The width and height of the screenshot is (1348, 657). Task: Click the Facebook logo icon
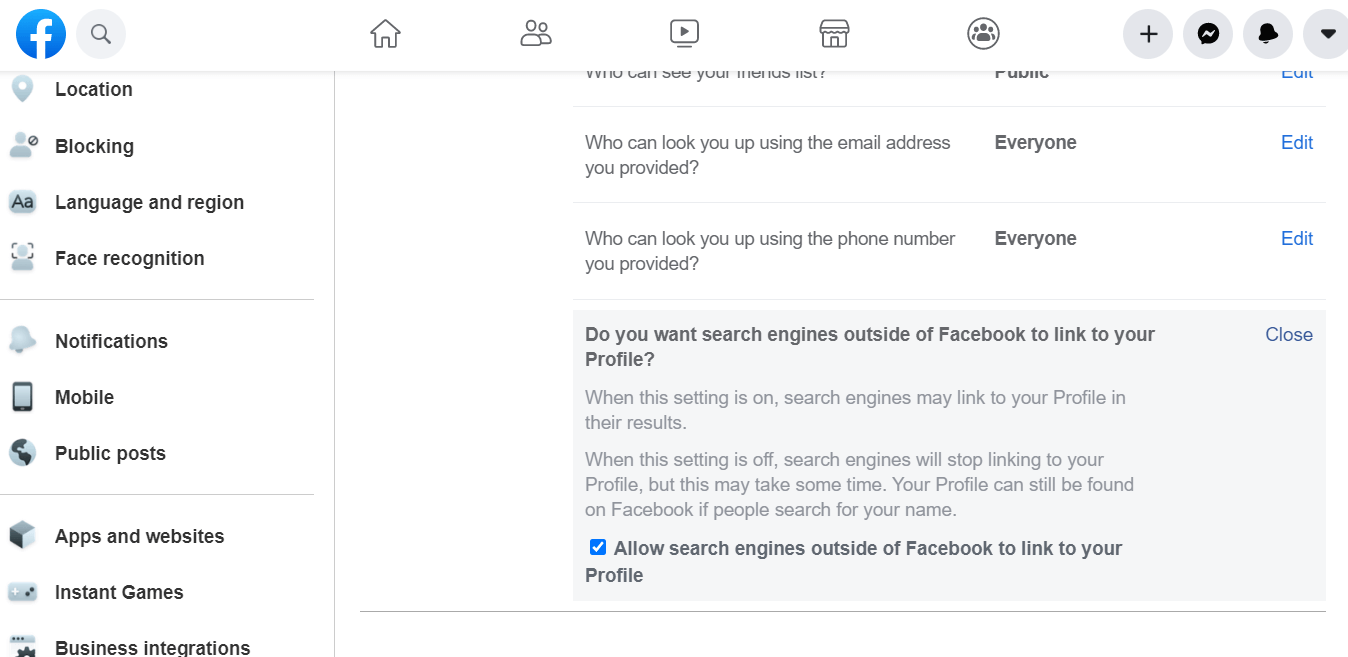[41, 34]
